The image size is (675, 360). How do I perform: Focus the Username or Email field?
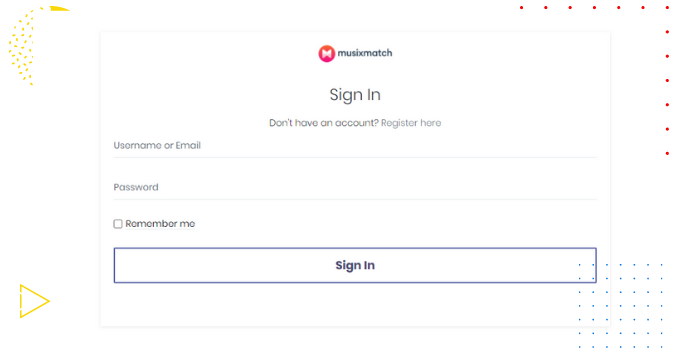click(355, 146)
